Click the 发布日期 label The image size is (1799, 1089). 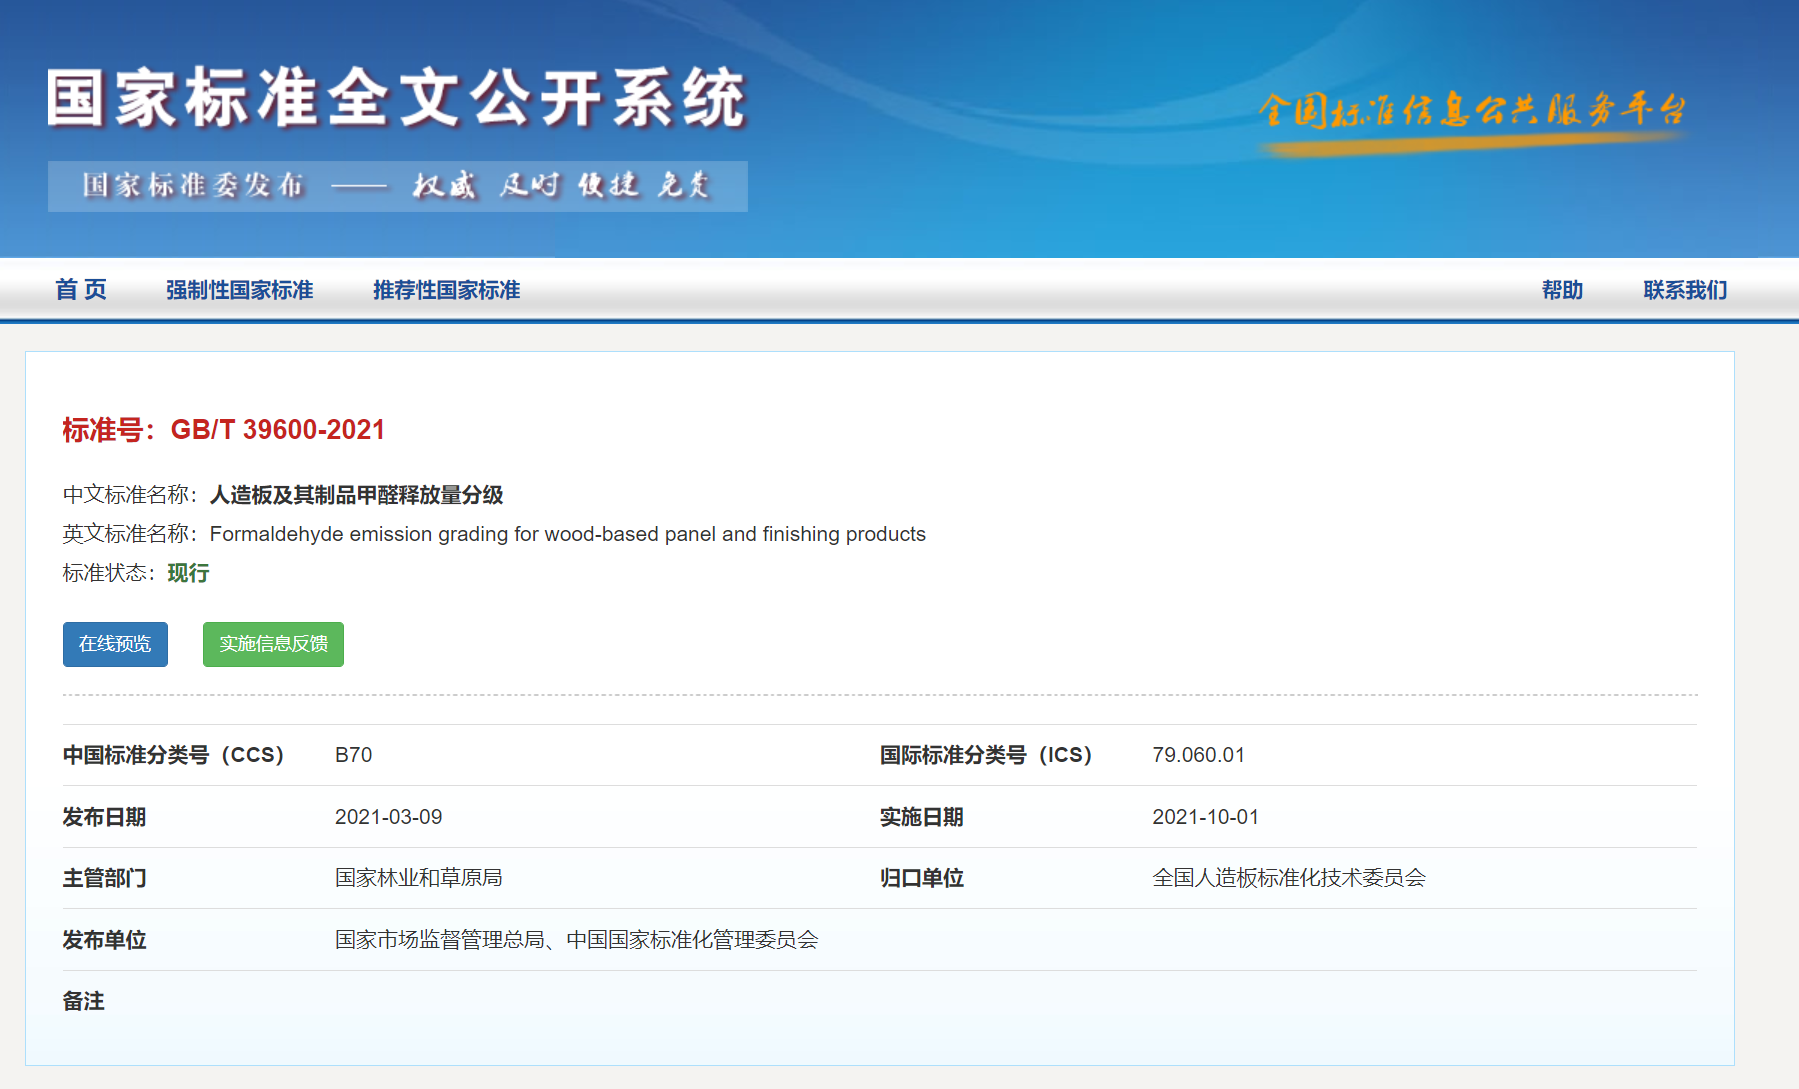click(104, 817)
